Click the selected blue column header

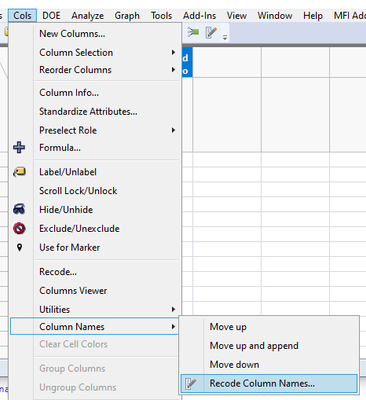coord(187,63)
